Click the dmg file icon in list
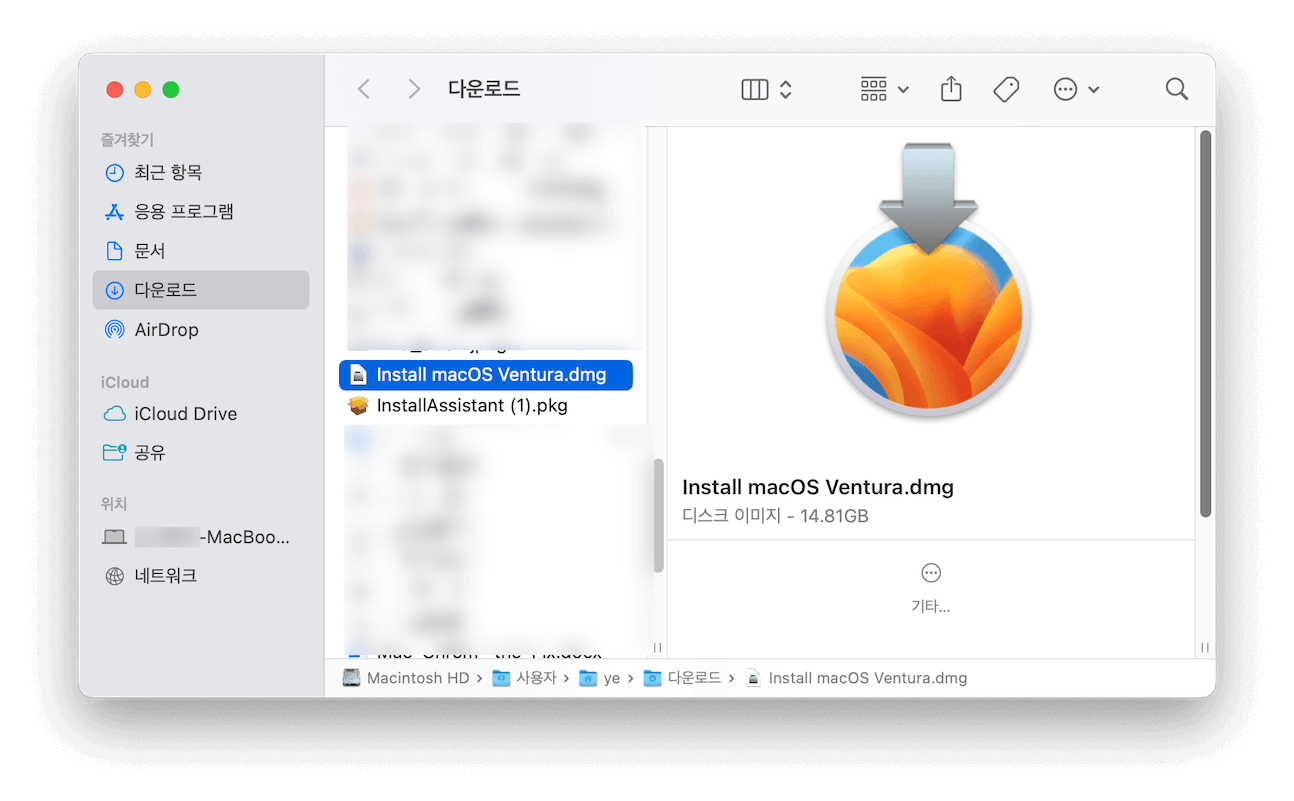The height and width of the screenshot is (801, 1294). coord(358,375)
